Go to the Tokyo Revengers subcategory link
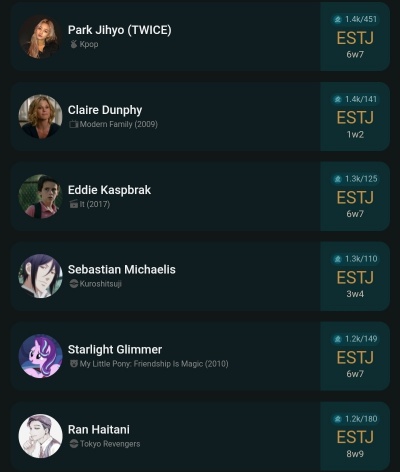Screen dimensions: 400x472 pyautogui.click(x=110, y=444)
